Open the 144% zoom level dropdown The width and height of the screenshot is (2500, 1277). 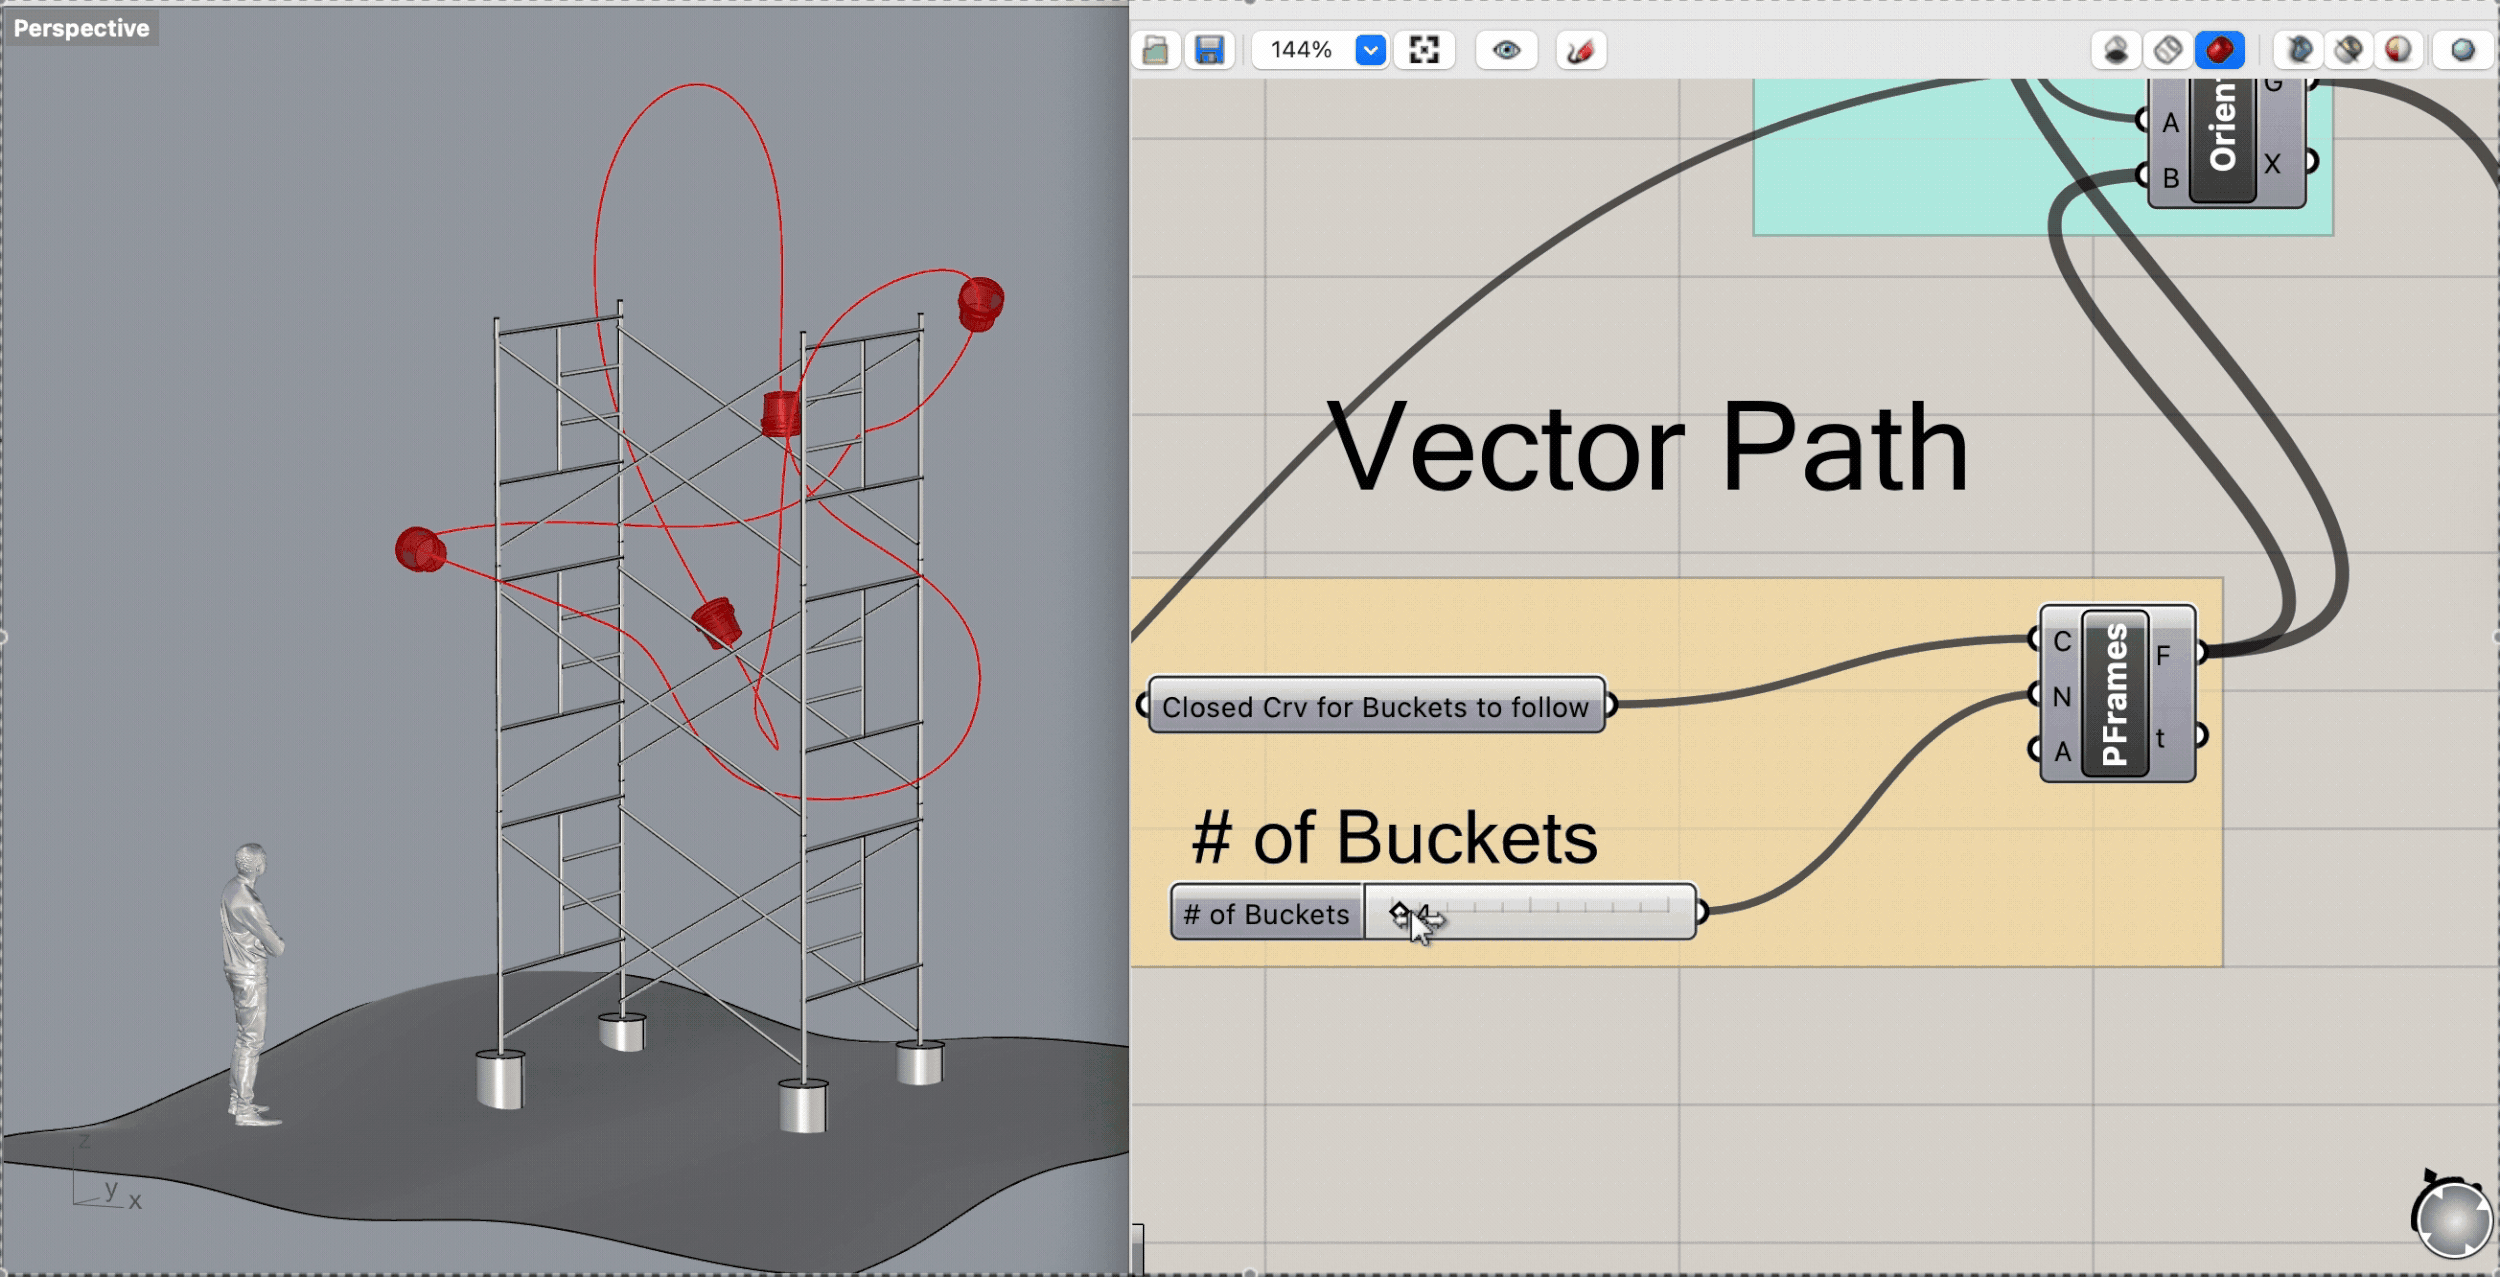(1370, 50)
